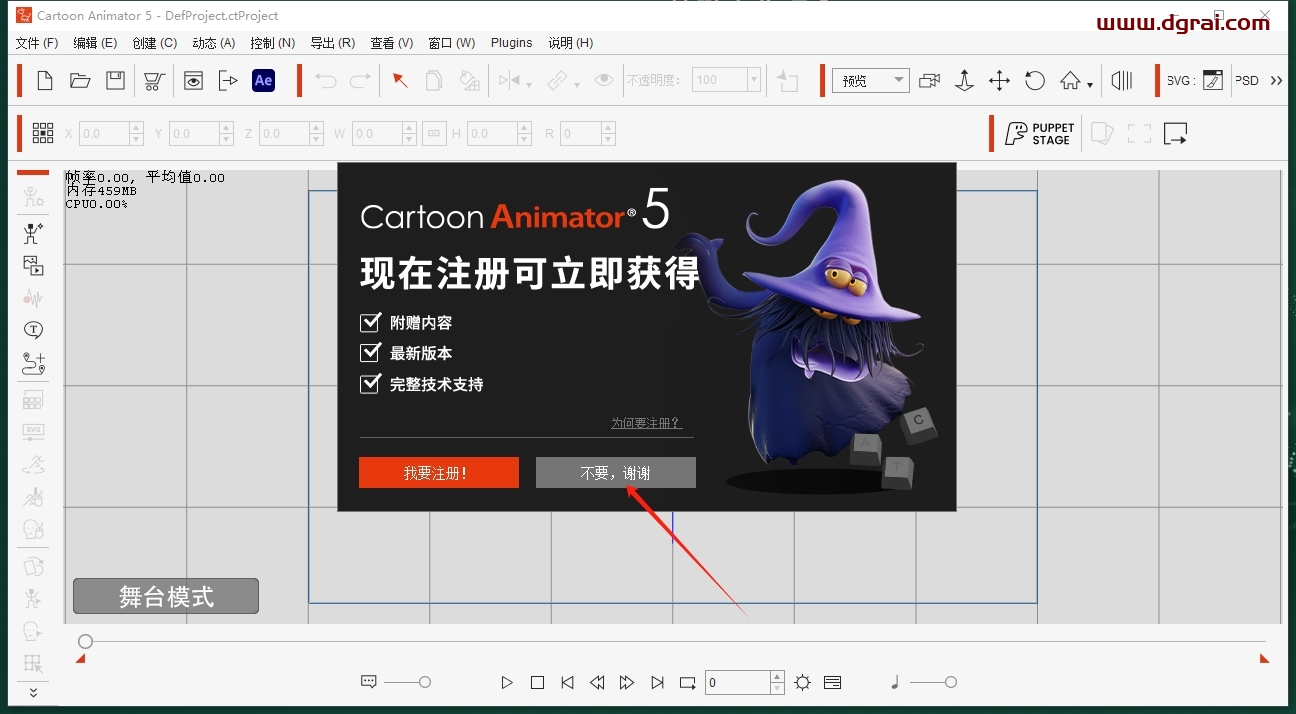Click the 不要，谢谢 button

[615, 472]
